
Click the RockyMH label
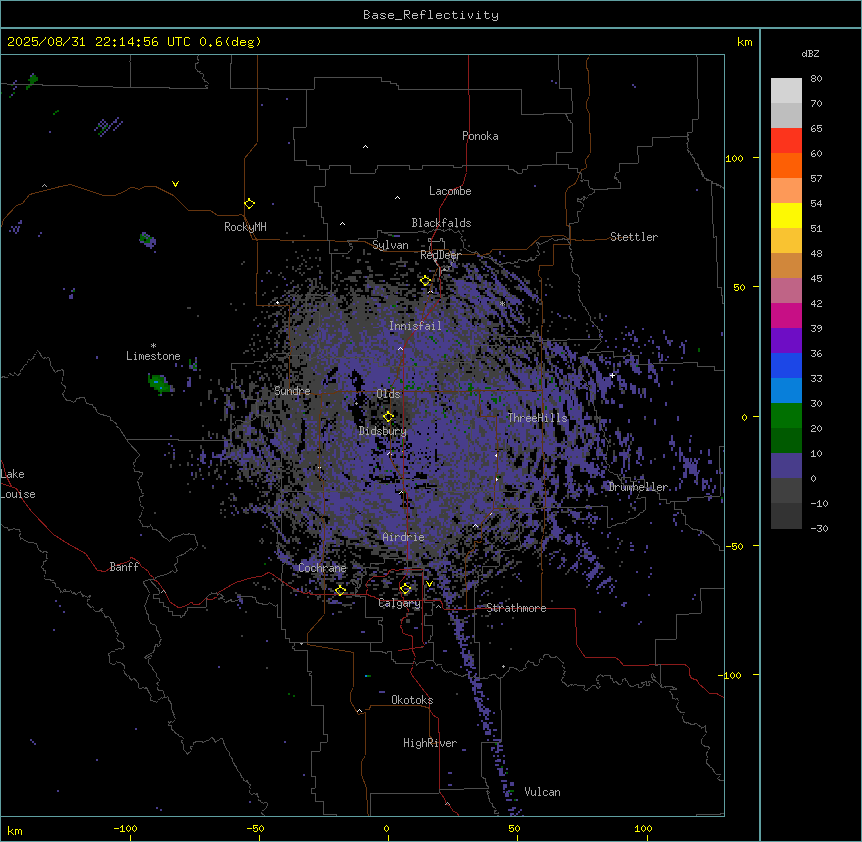tap(245, 227)
